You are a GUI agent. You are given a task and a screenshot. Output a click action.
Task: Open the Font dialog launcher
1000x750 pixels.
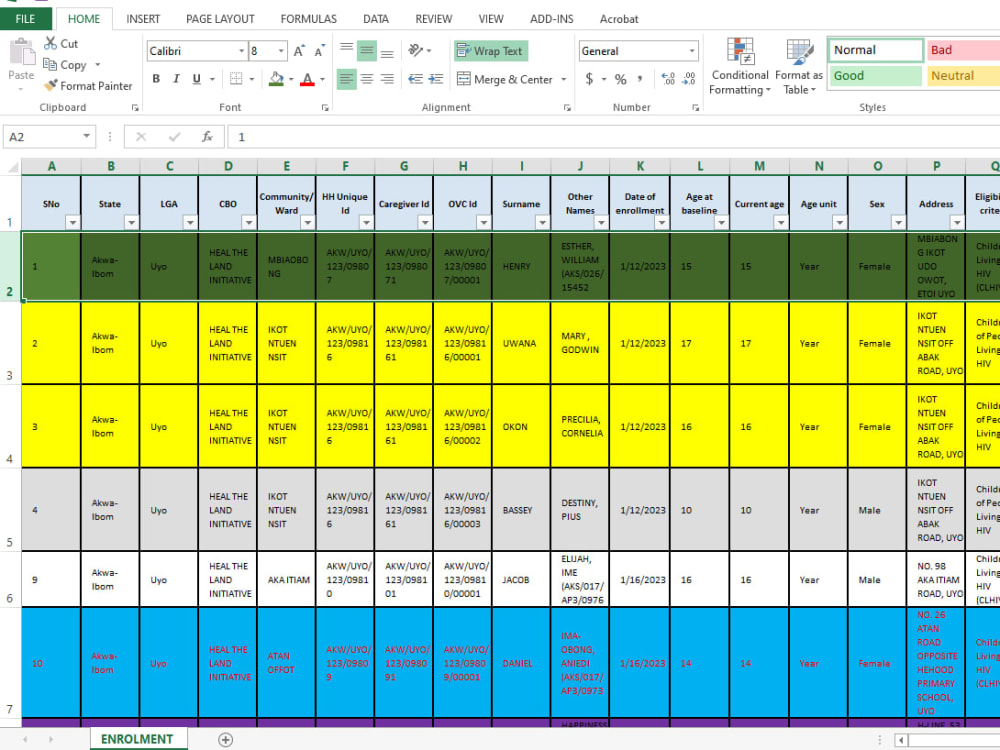pos(325,108)
